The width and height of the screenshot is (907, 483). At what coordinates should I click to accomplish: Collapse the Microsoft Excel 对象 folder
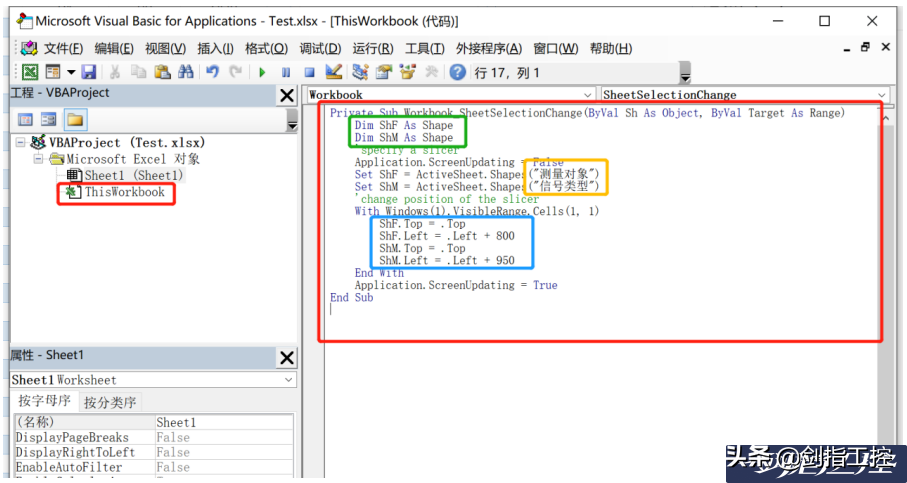pyautogui.click(x=39, y=158)
